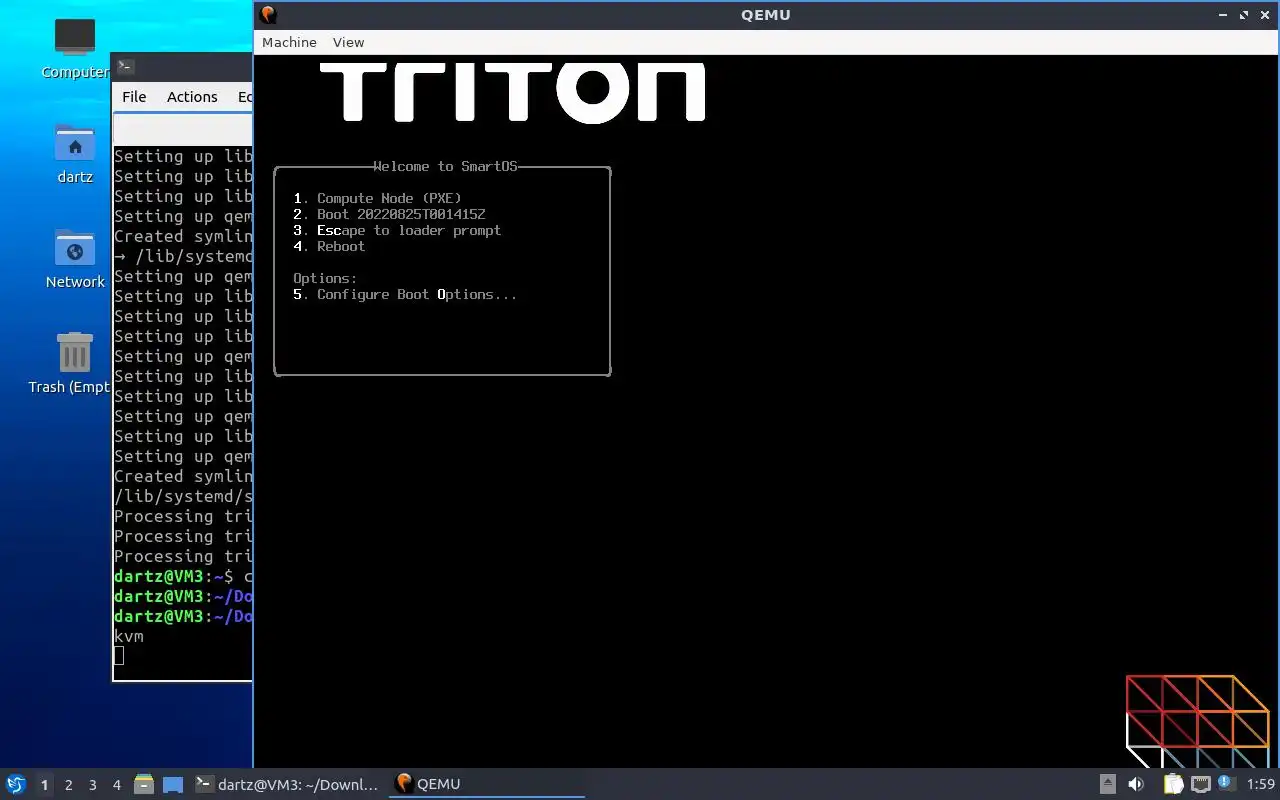Activate the dartz@VM3 terminal taskbar entry
The width and height of the screenshot is (1280, 800).
pos(288,784)
